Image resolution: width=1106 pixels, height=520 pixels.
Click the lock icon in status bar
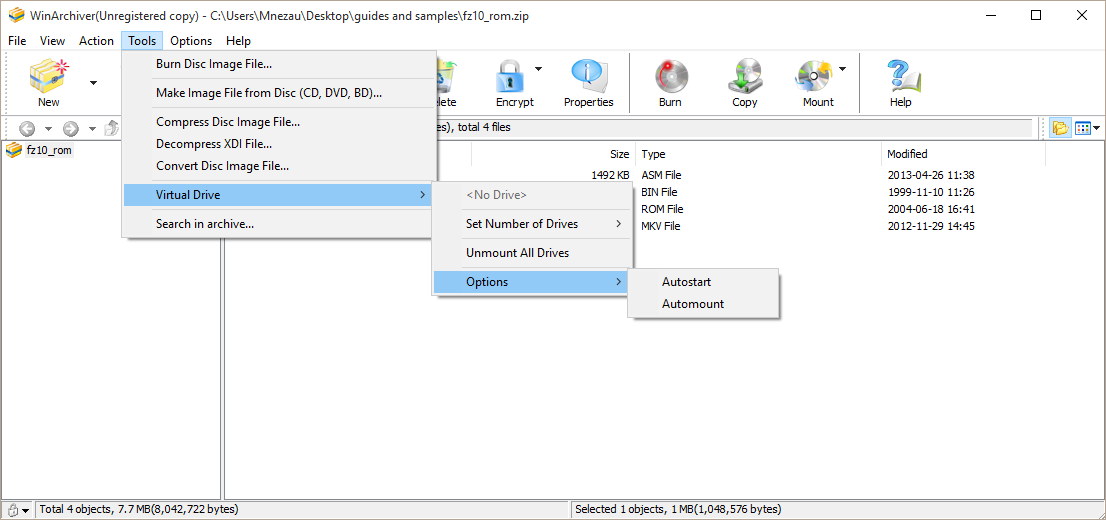[13, 510]
